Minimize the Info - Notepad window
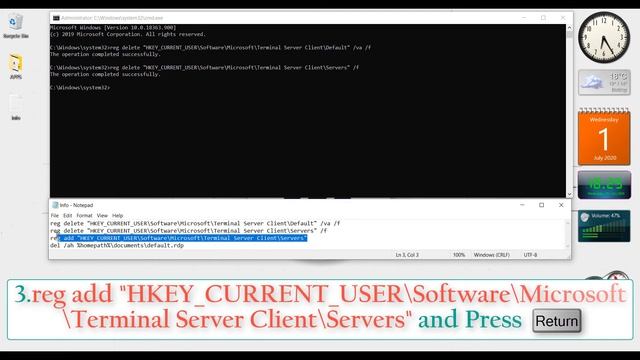 (522, 205)
